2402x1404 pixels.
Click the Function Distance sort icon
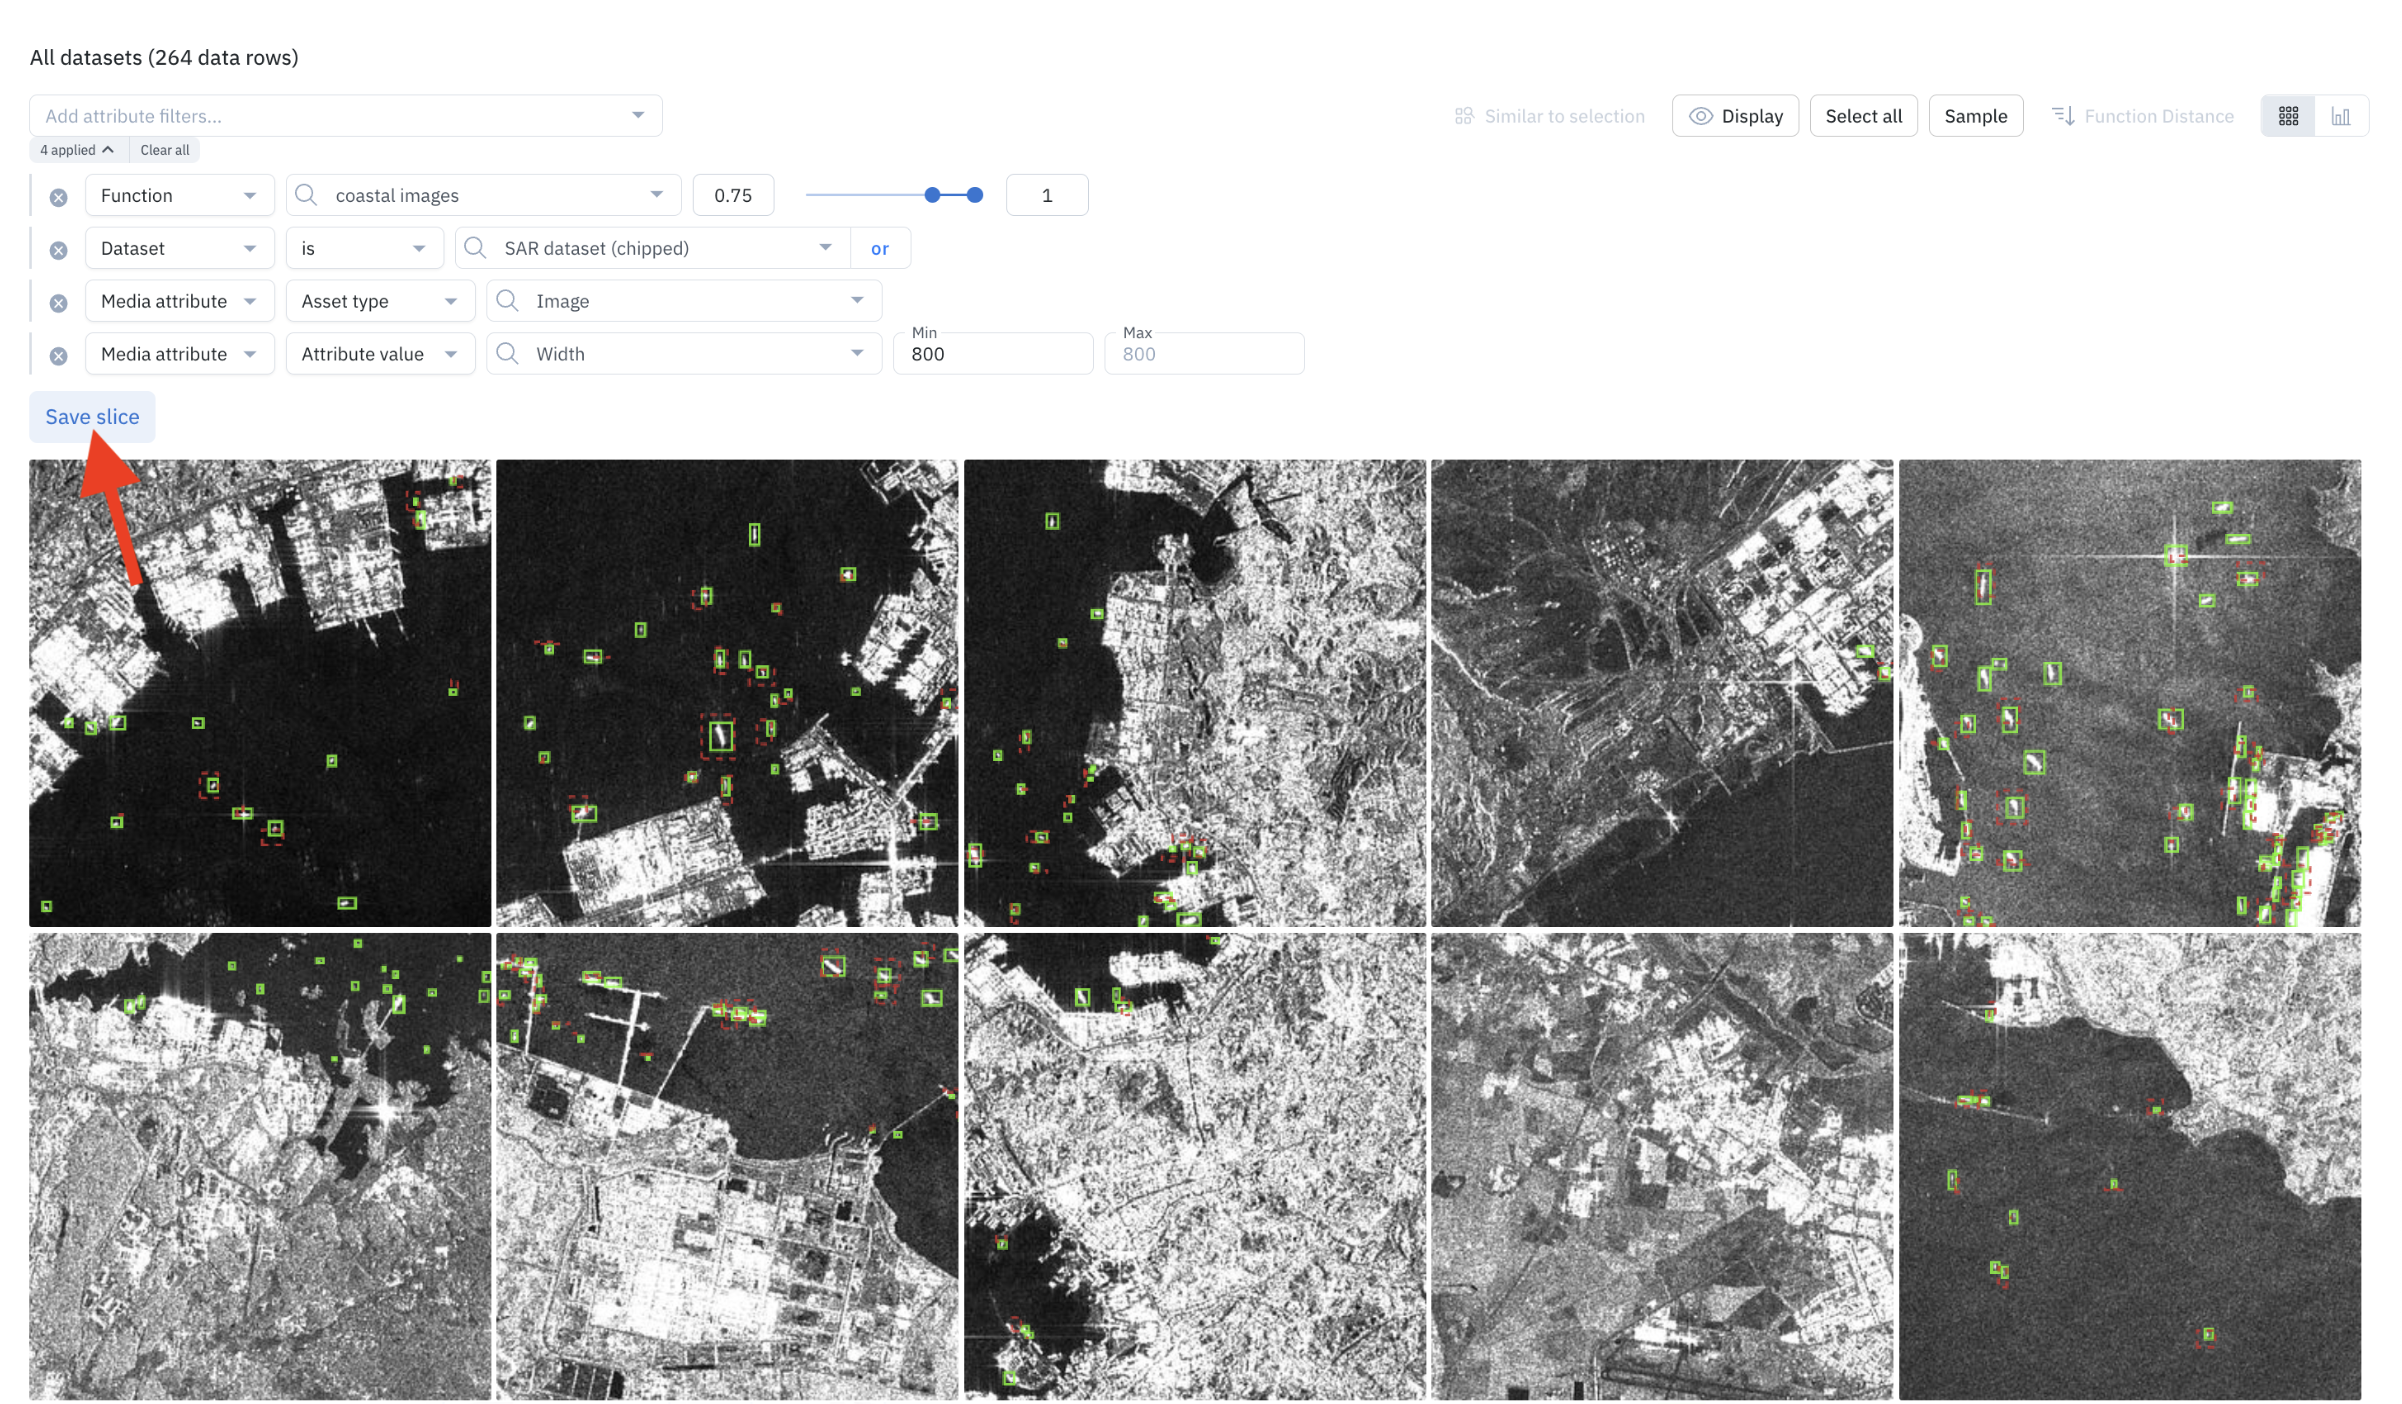[x=2063, y=116]
